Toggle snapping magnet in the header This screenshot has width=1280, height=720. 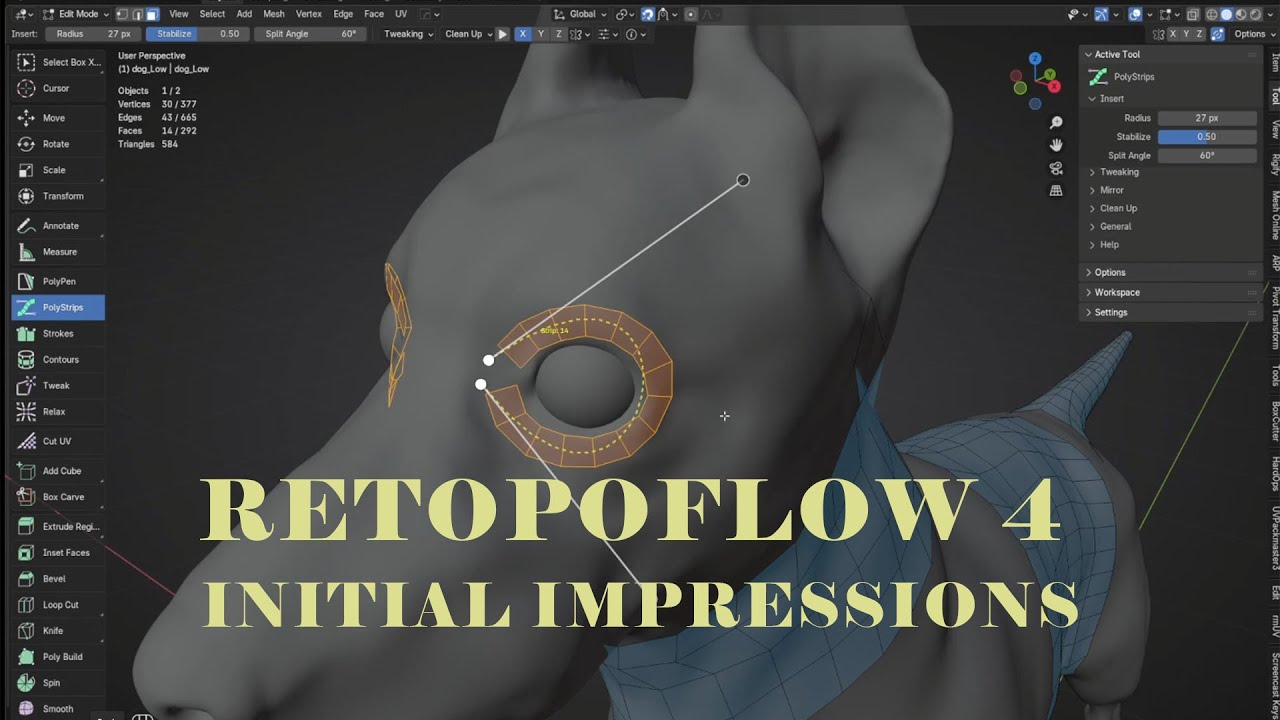click(x=648, y=14)
